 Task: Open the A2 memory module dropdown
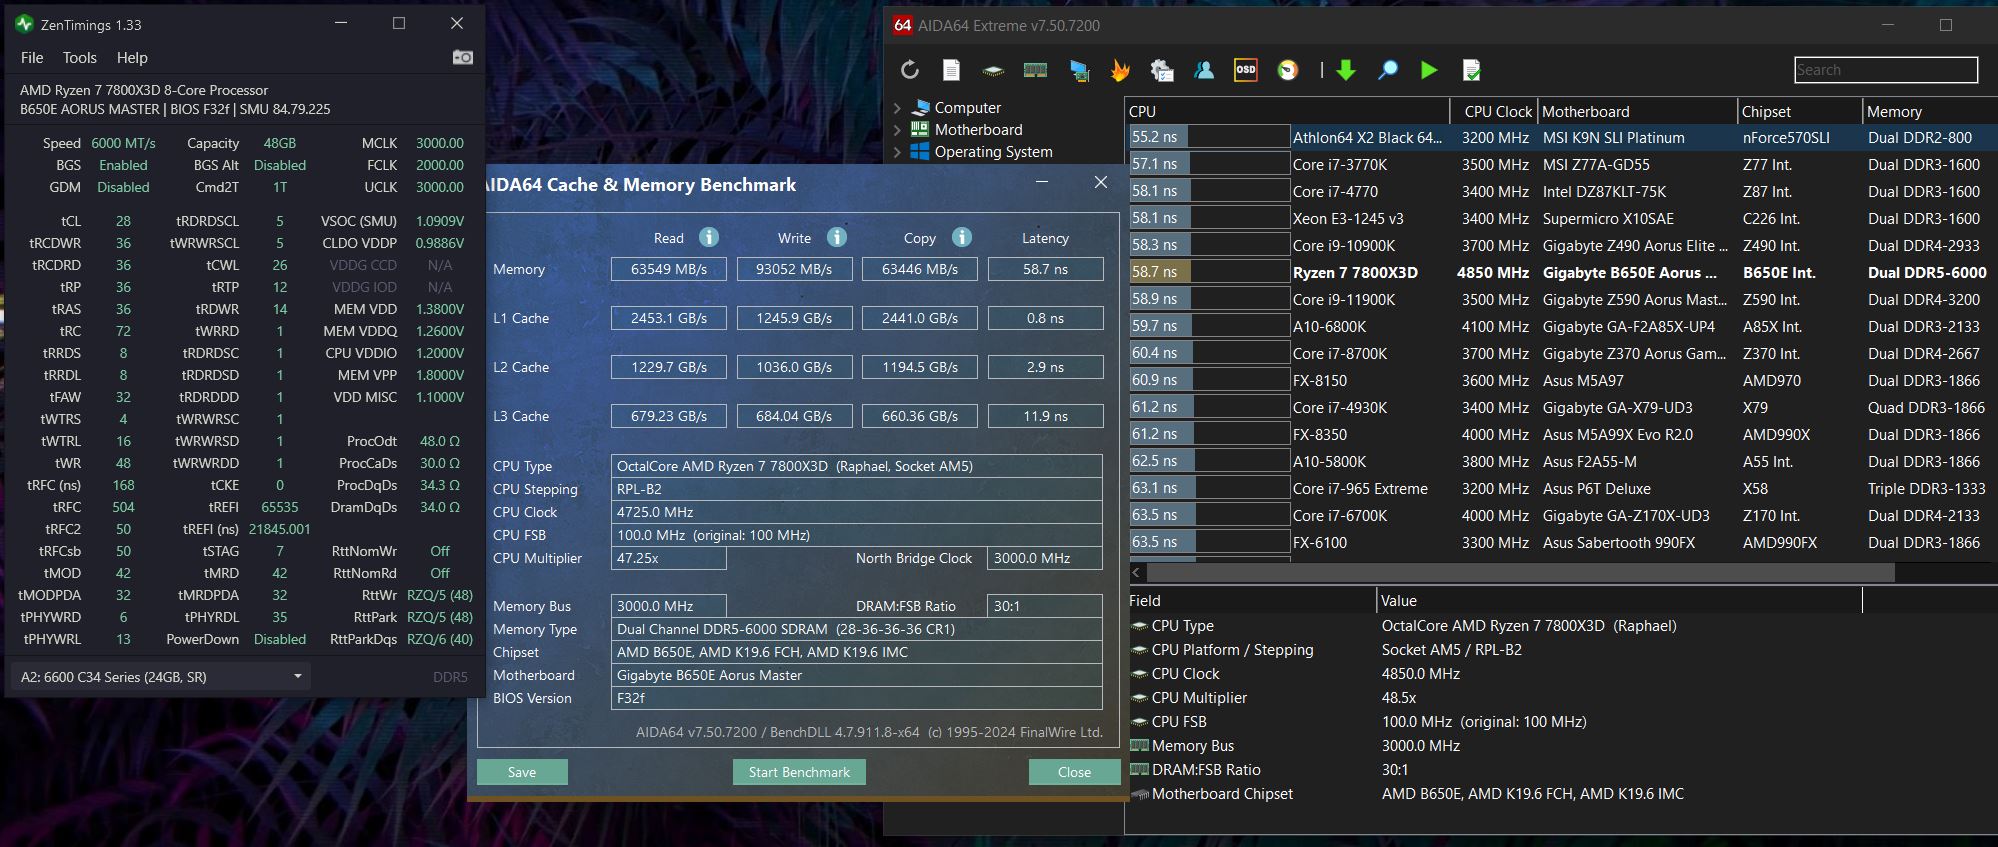(x=160, y=677)
